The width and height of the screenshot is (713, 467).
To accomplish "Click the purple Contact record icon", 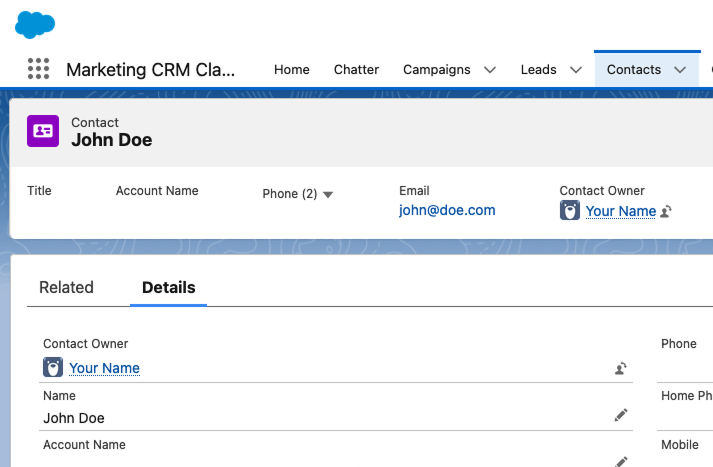I will pos(43,131).
